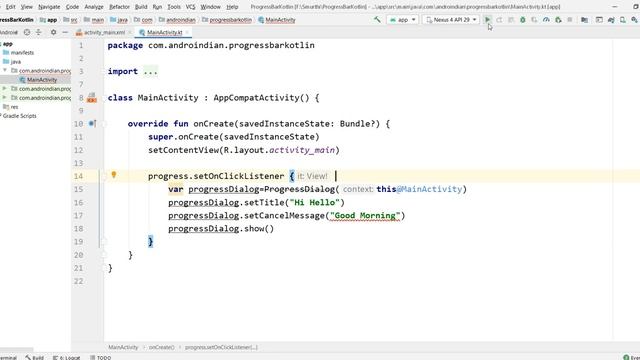Click the scroll-from-source target icon in Project panel

tap(27, 32)
